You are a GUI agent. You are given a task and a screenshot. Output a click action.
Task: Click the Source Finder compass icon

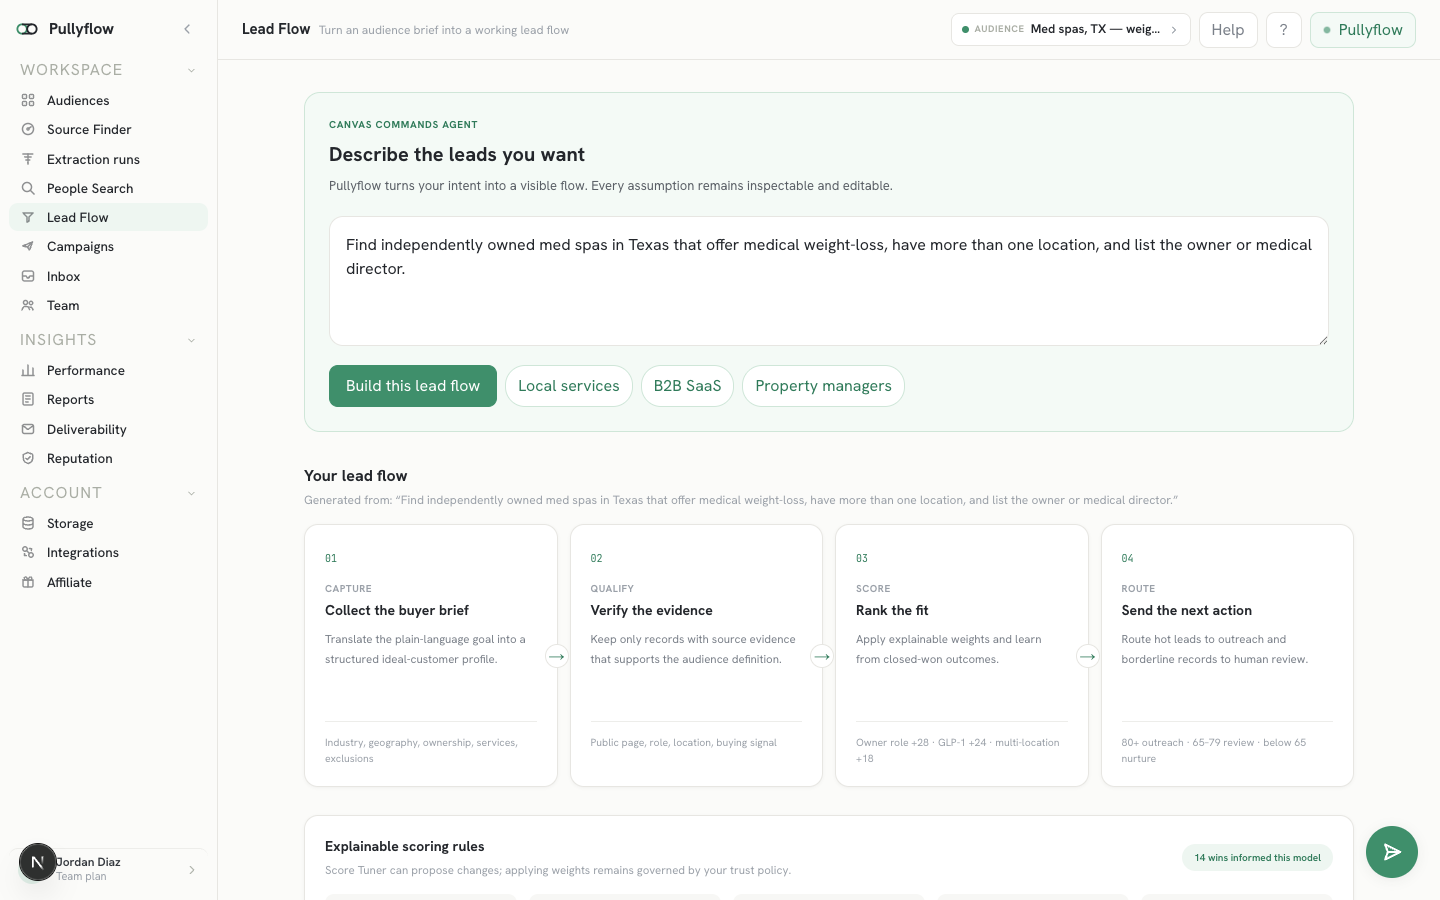[x=28, y=129]
